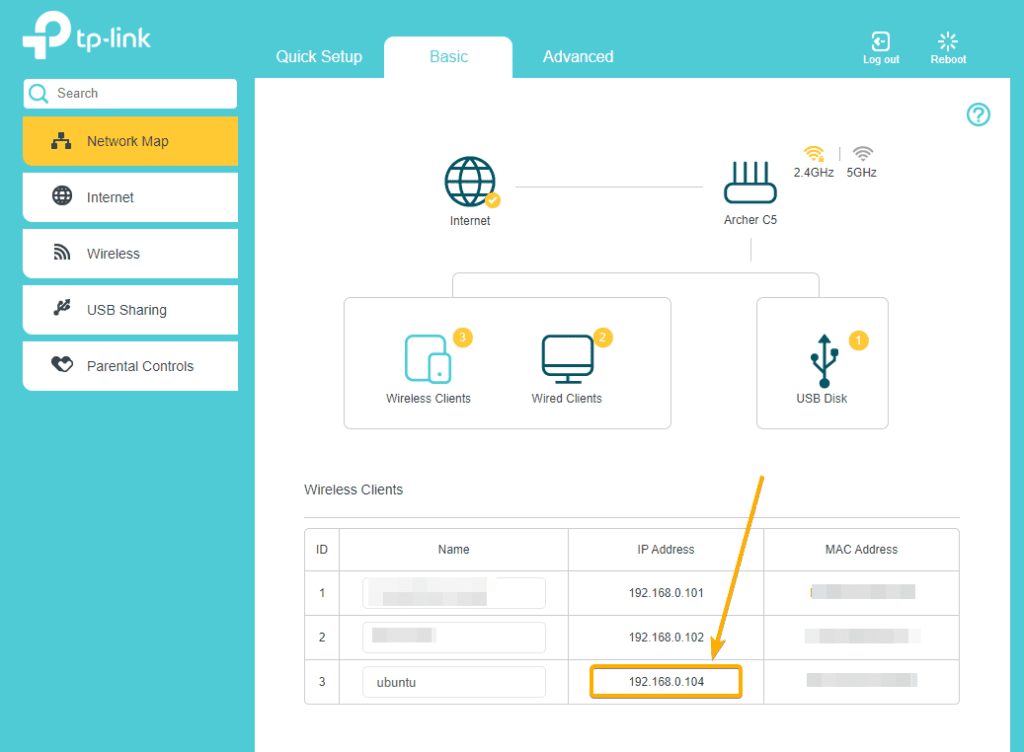Select the USB Disk icon
Image resolution: width=1024 pixels, height=752 pixels.
[x=824, y=361]
